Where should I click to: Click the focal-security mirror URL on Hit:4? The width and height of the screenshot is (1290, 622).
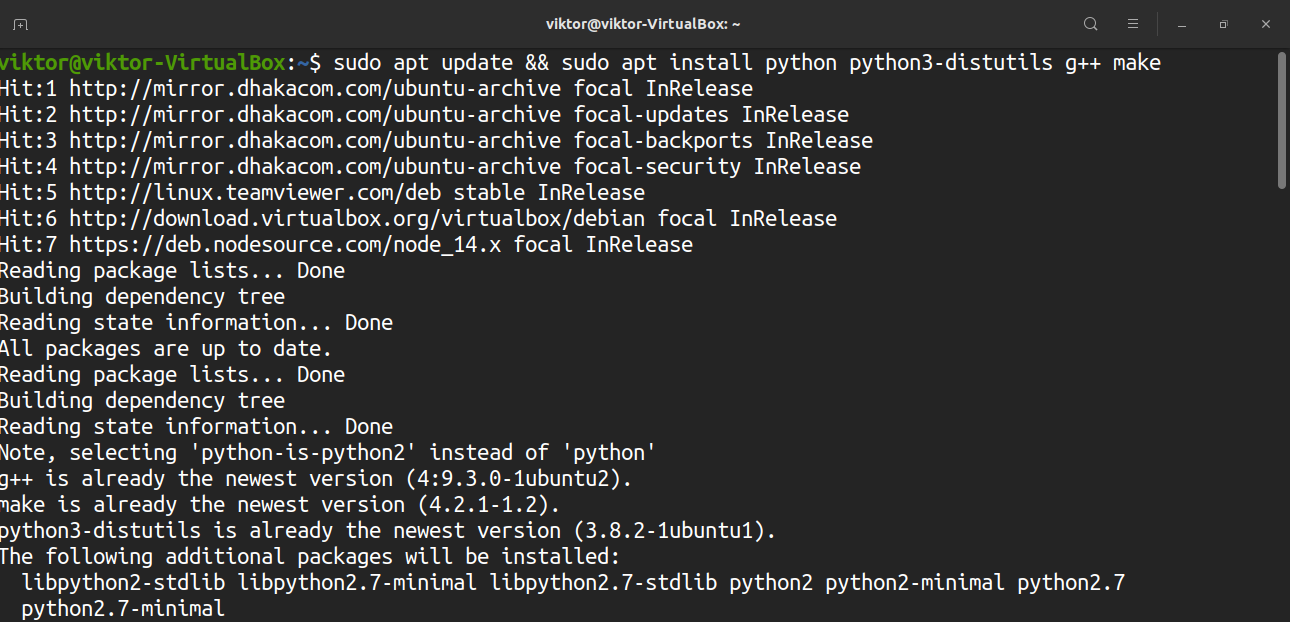[x=315, y=167]
